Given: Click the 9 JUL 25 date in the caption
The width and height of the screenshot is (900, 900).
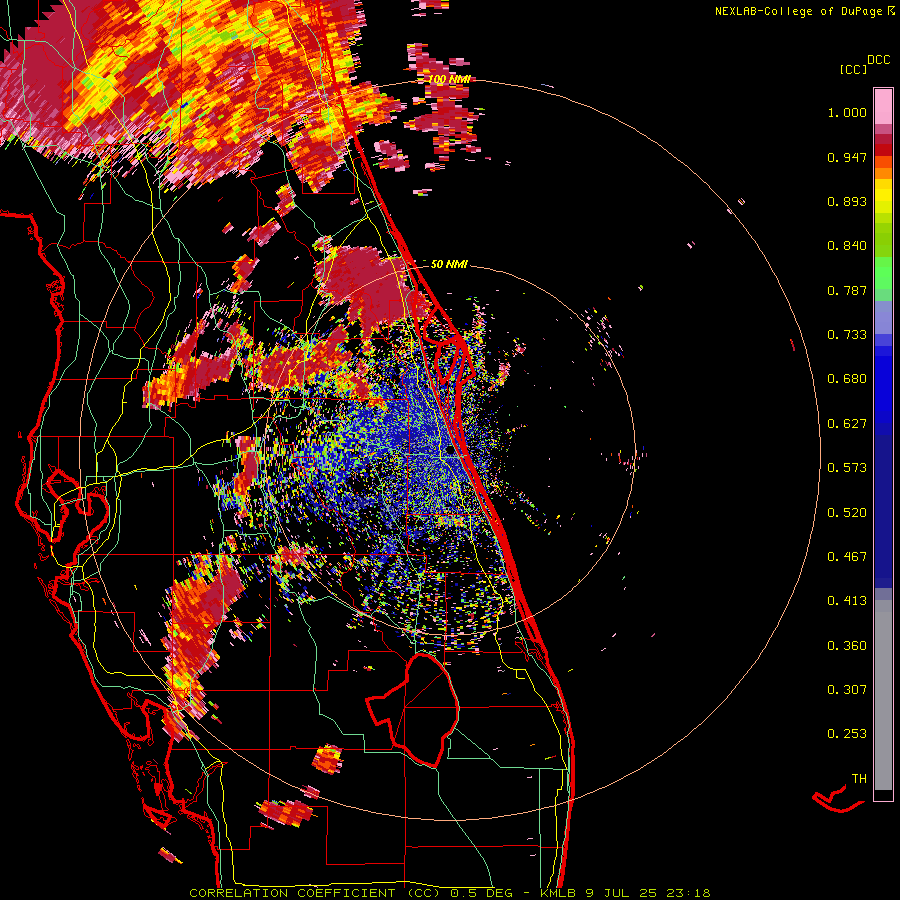Looking at the screenshot, I should pyautogui.click(x=621, y=893).
